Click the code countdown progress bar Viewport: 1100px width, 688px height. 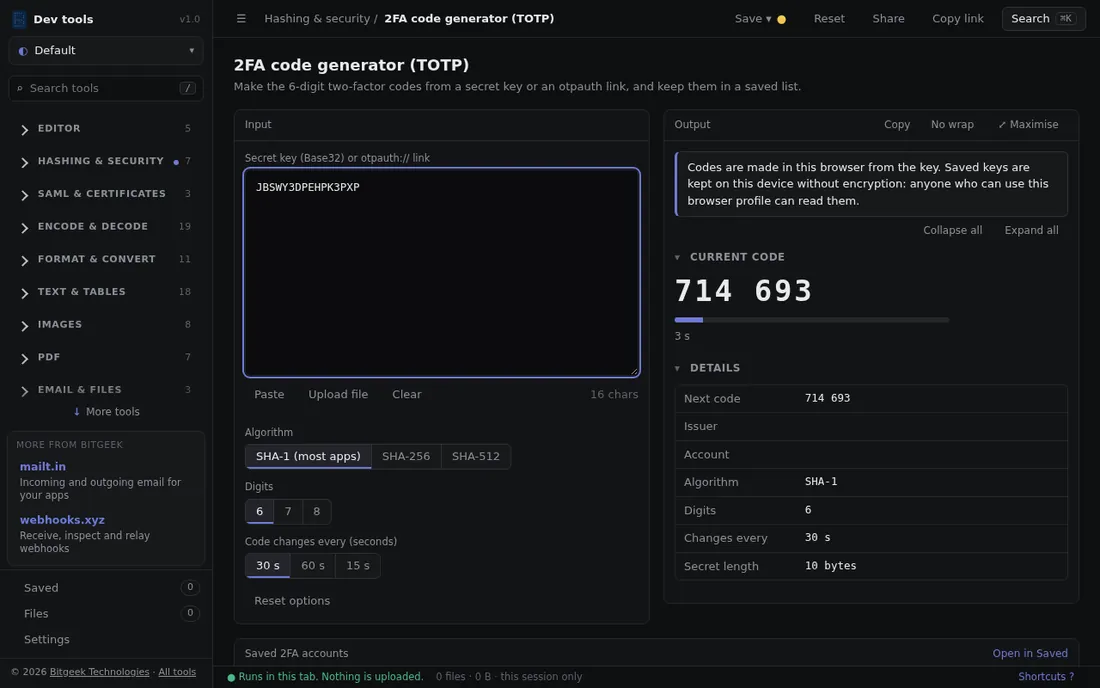pyautogui.click(x=812, y=320)
